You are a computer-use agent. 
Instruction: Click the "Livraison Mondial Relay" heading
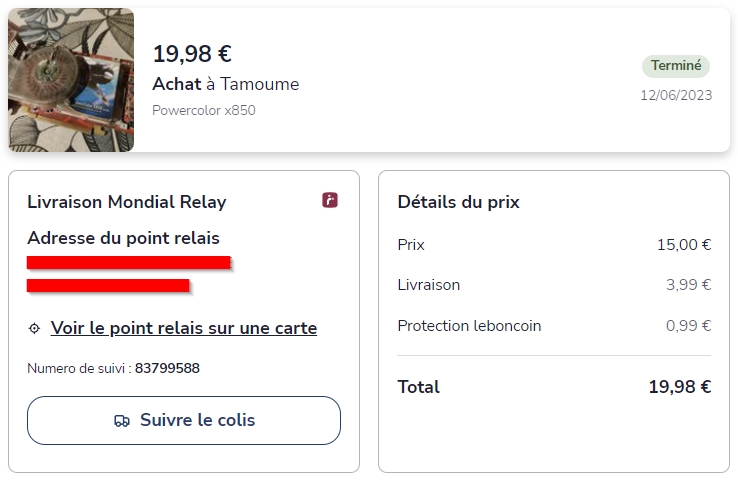tap(127, 202)
